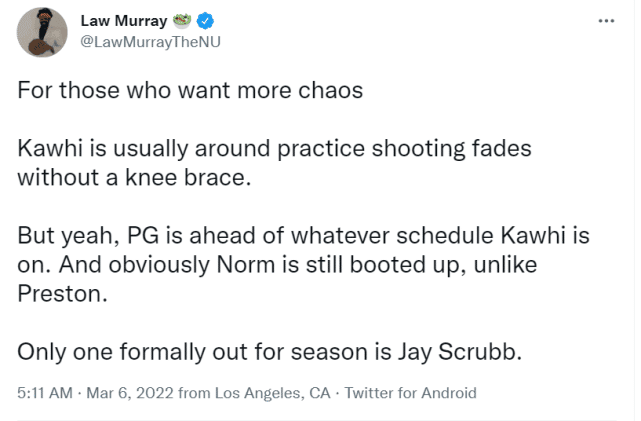641x421 pixels.
Task: Click Law Murray's profile avatar
Action: (x=42, y=32)
